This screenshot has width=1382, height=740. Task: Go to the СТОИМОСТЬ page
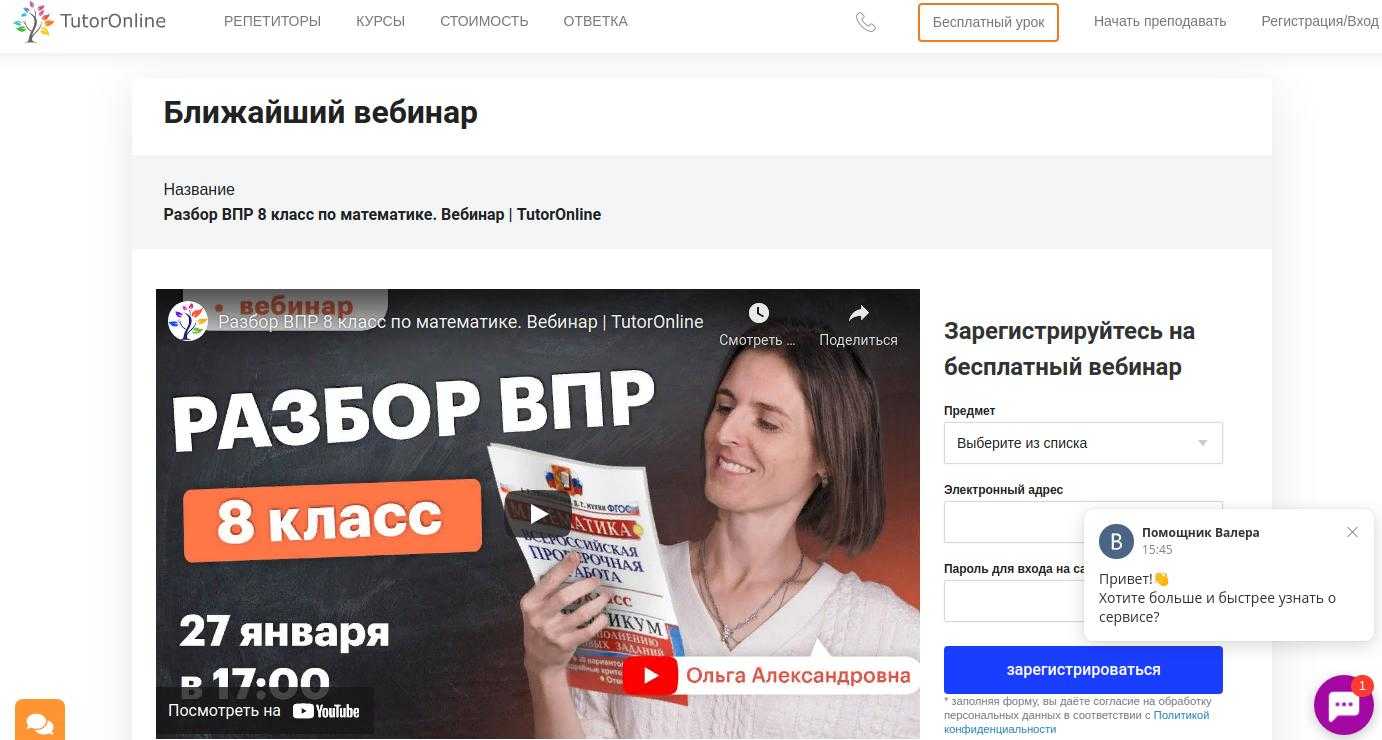click(x=484, y=21)
